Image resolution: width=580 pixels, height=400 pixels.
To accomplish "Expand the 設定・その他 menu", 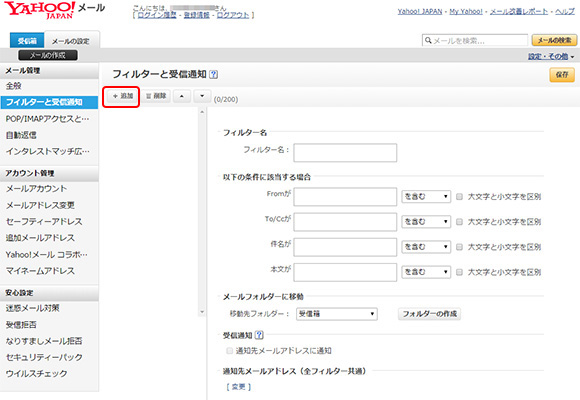I will point(551,57).
